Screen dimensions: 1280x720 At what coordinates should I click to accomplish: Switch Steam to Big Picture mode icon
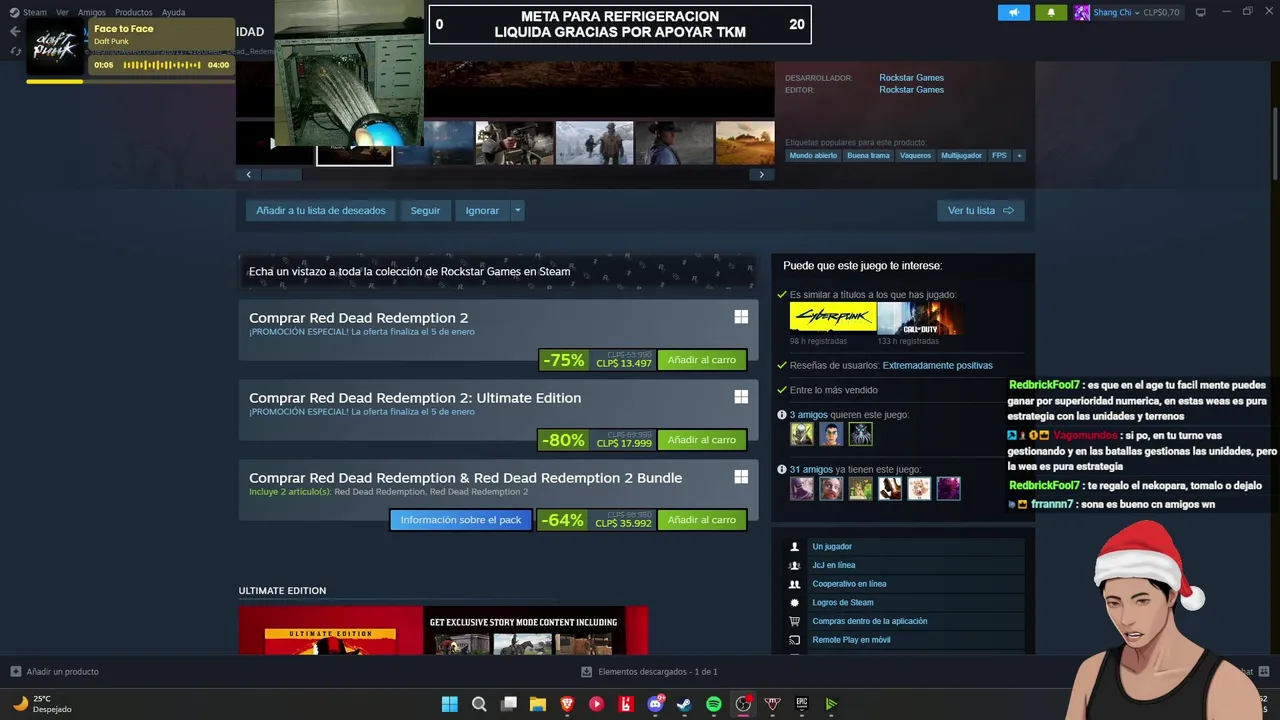(x=1200, y=12)
